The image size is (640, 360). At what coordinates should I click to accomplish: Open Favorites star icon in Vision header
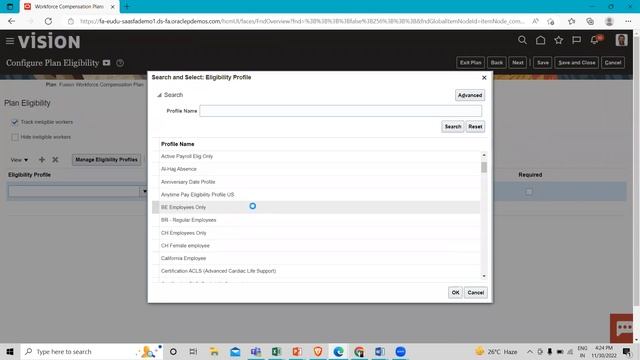tap(558, 40)
